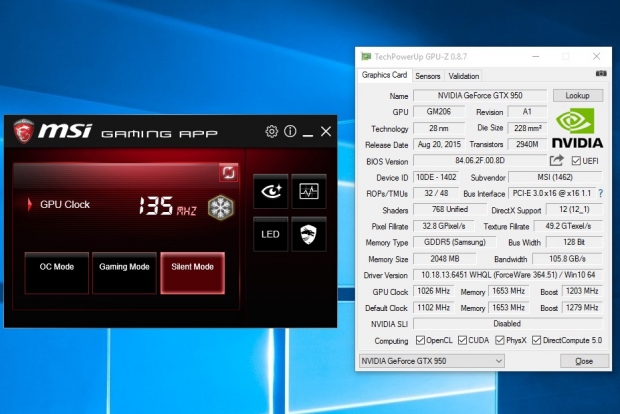The height and width of the screenshot is (414, 620).
Task: Click the Revision value A1
Action: pos(527,112)
